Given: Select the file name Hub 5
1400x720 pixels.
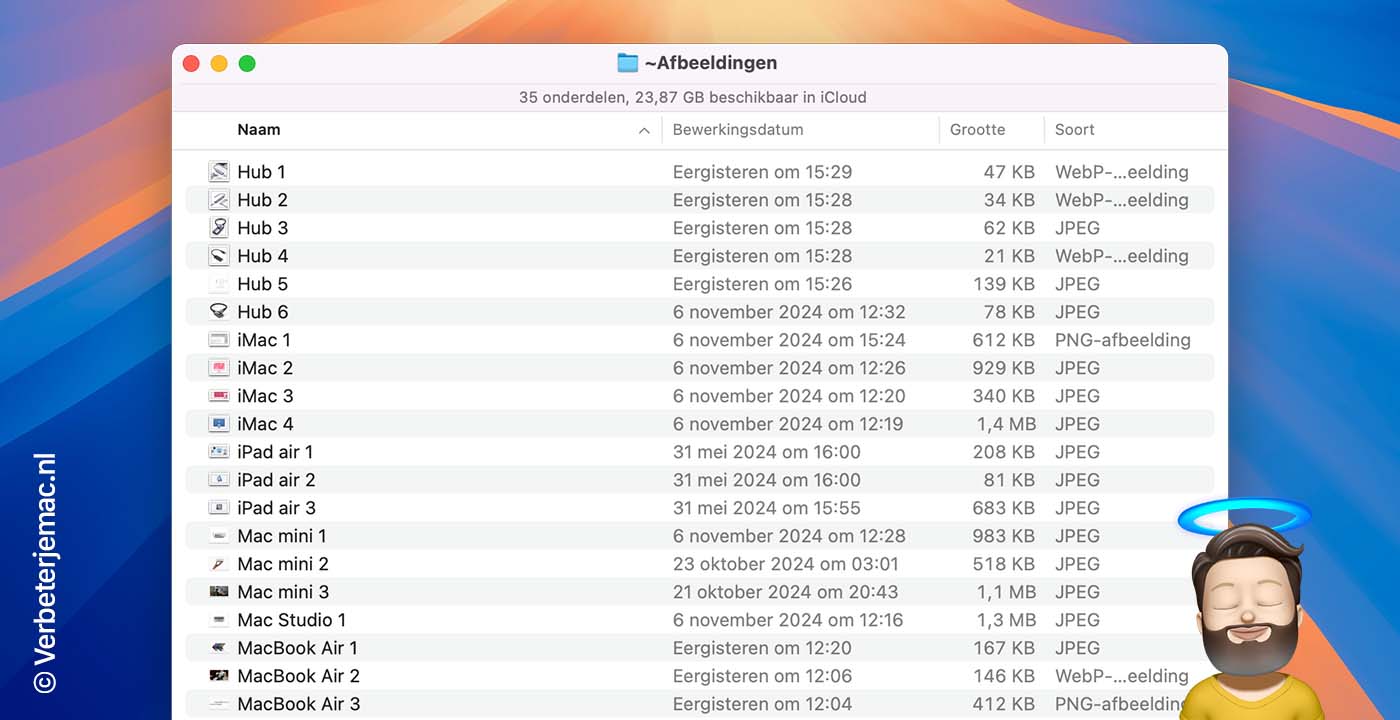Looking at the screenshot, I should pos(262,284).
